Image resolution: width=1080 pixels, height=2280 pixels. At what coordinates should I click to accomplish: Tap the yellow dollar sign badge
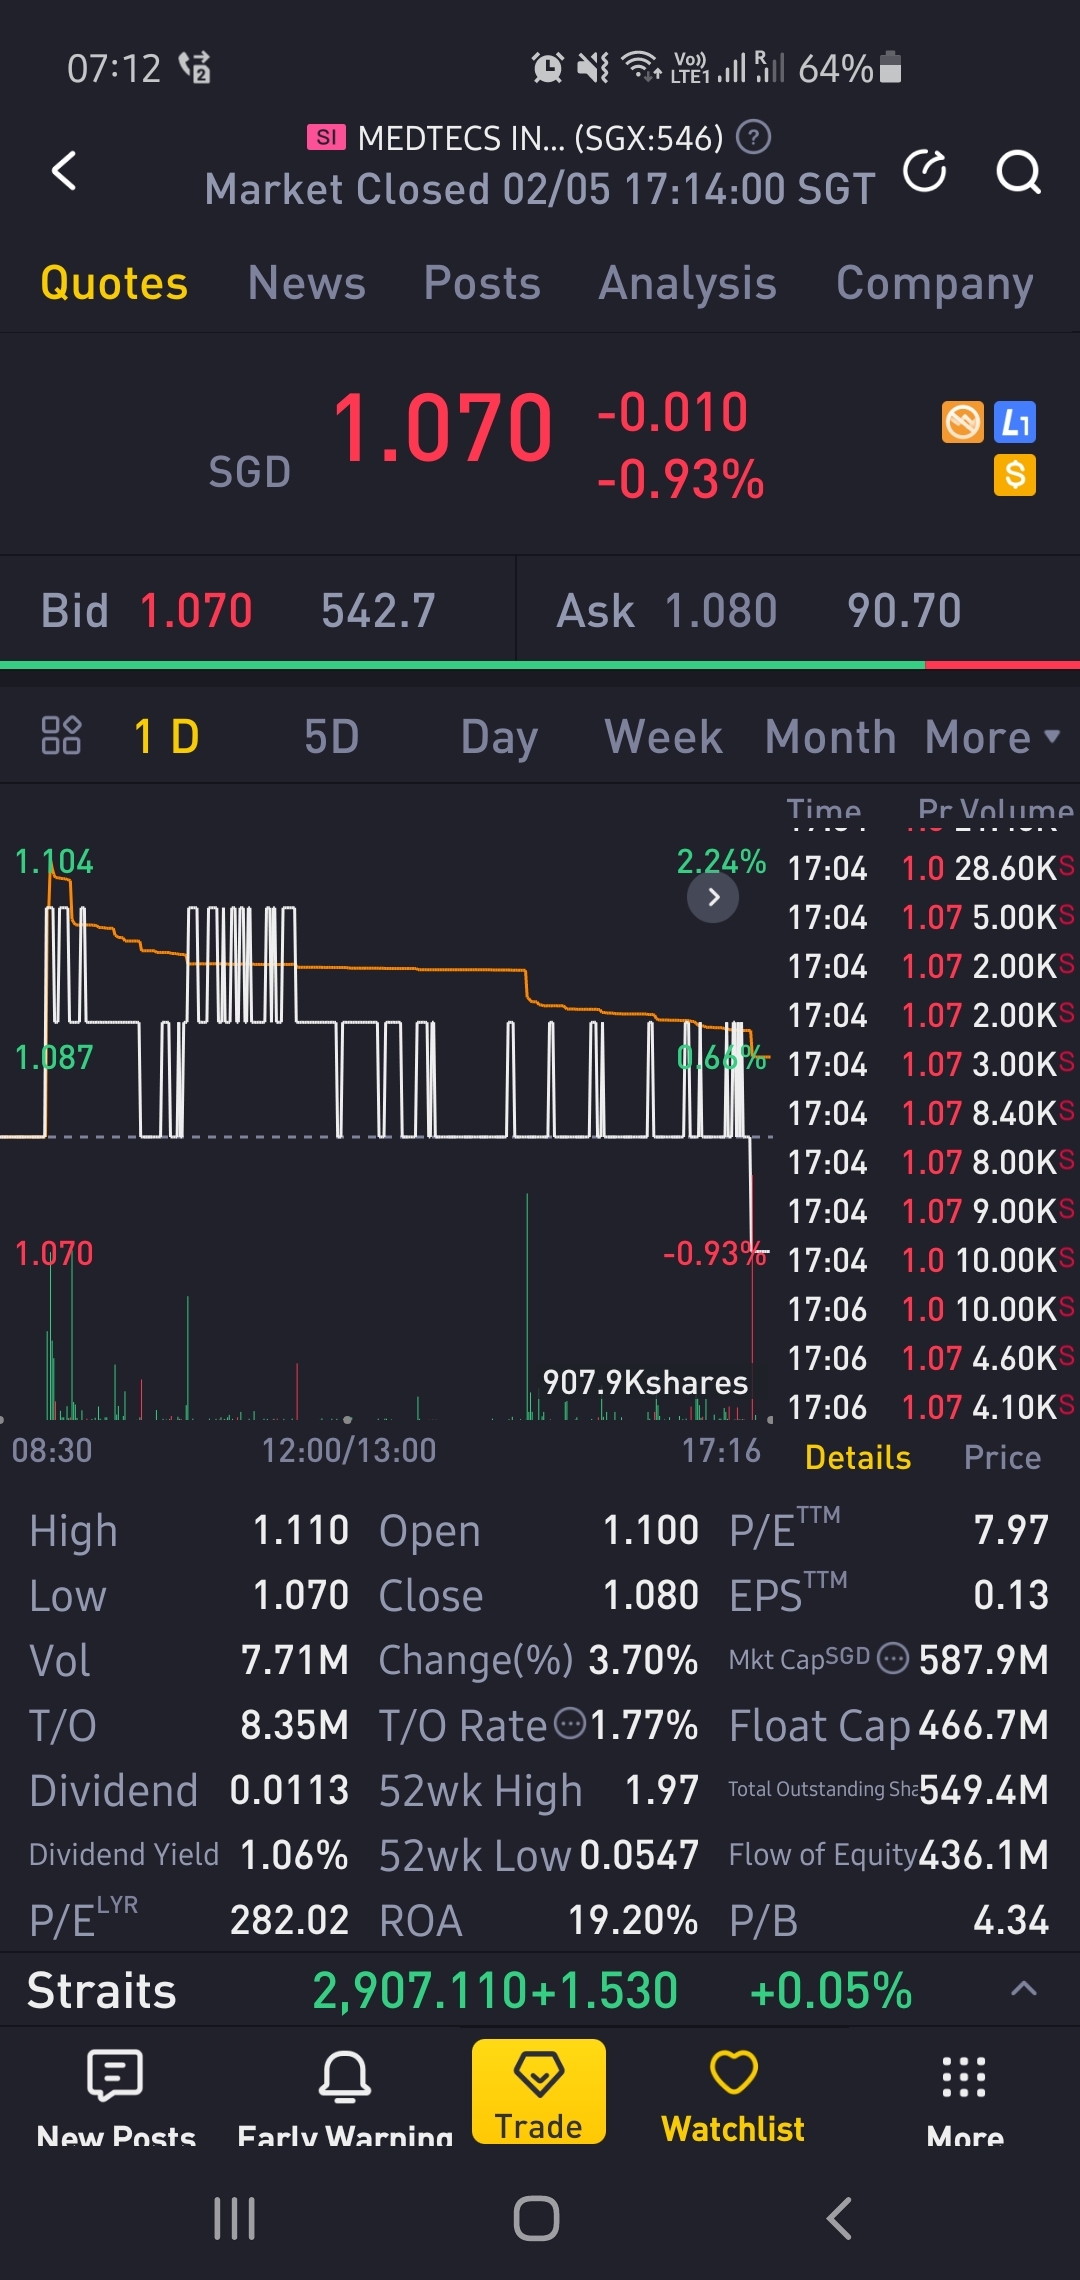(1015, 475)
